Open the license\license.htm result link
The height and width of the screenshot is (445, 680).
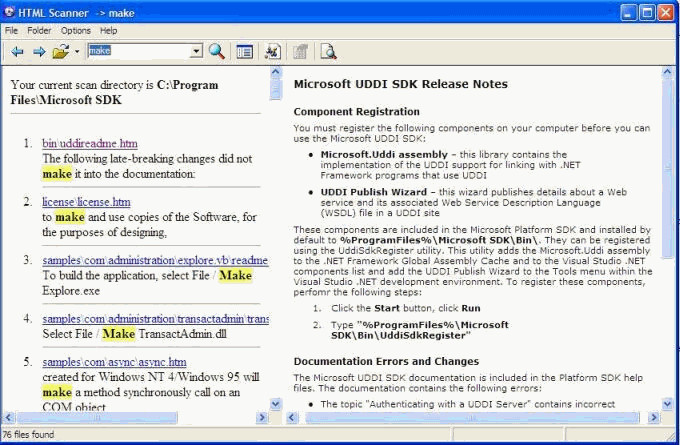point(86,202)
